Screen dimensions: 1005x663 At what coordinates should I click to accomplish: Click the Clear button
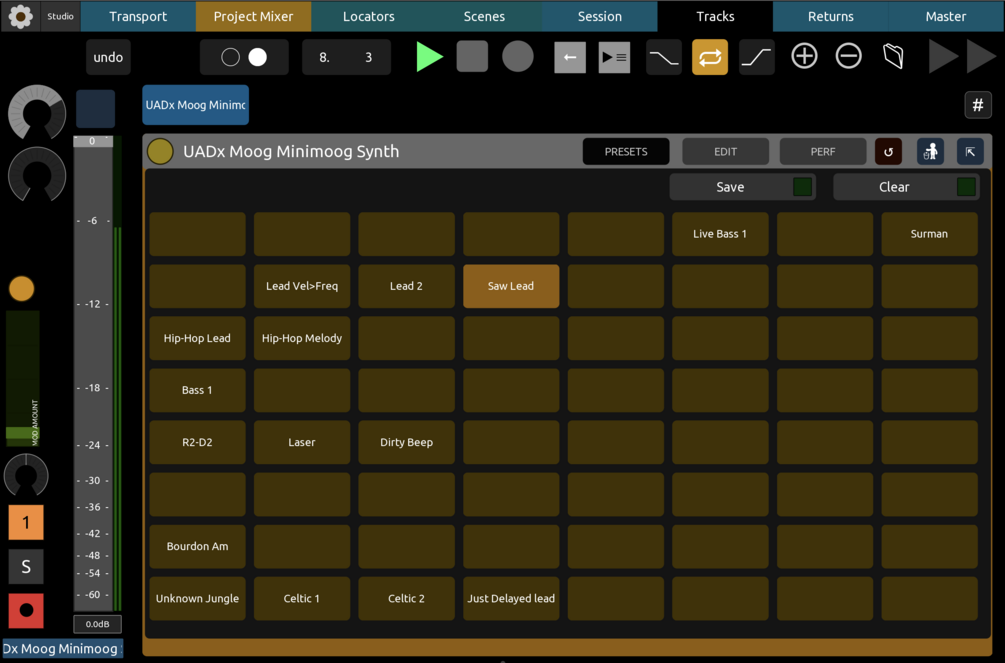906,187
